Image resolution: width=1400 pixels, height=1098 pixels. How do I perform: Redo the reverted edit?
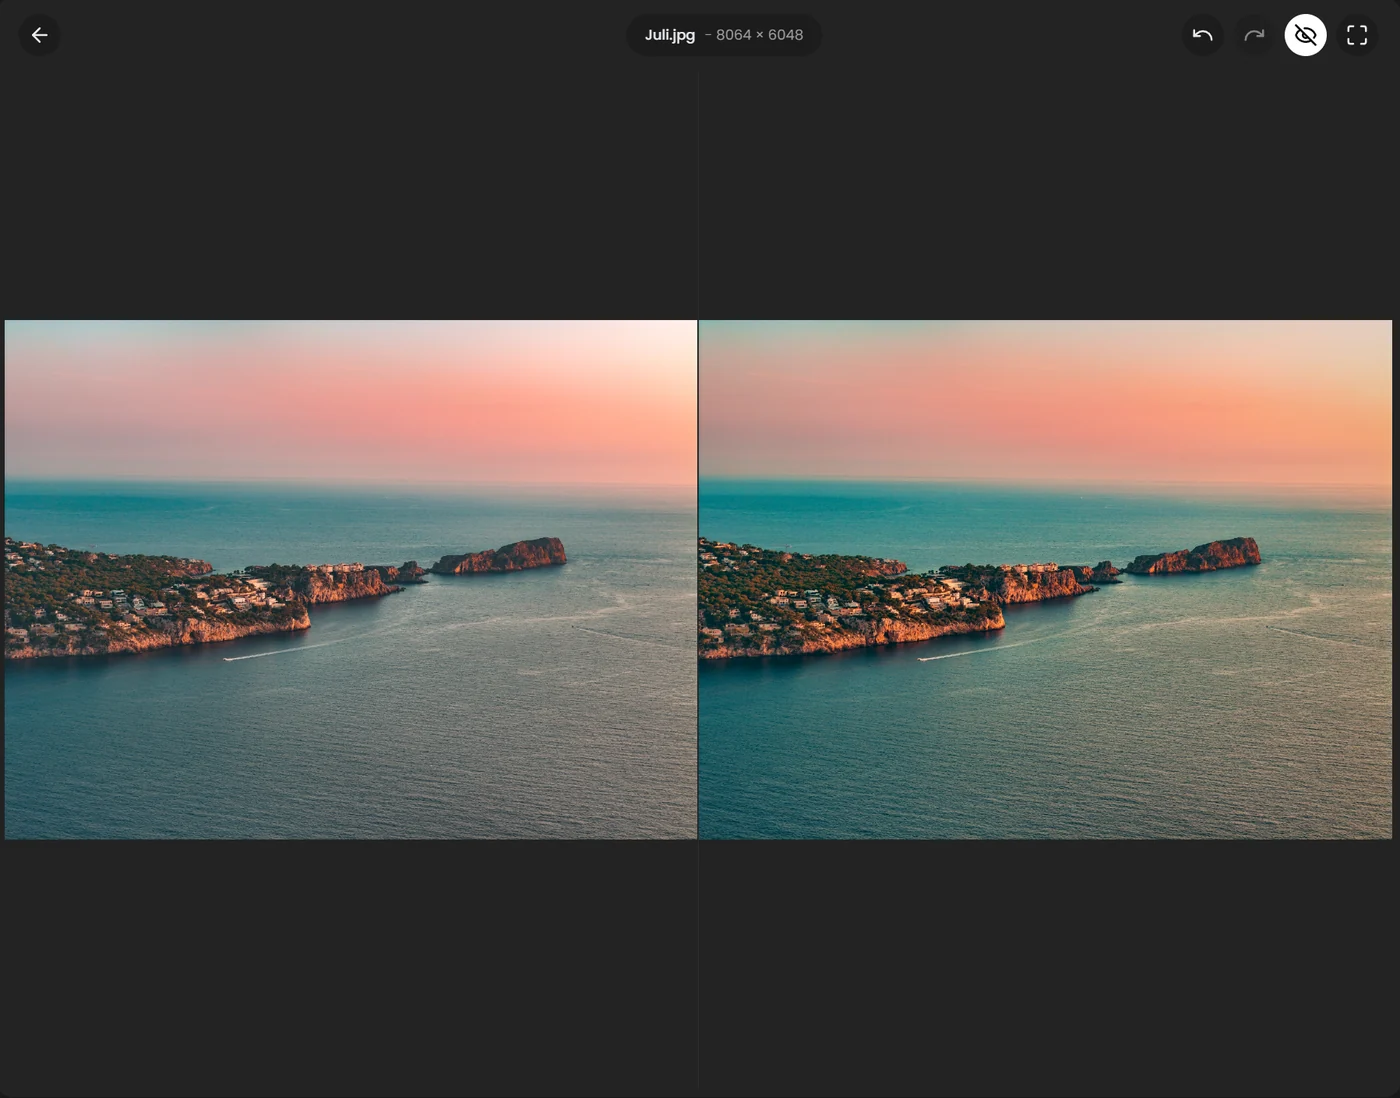[1254, 35]
